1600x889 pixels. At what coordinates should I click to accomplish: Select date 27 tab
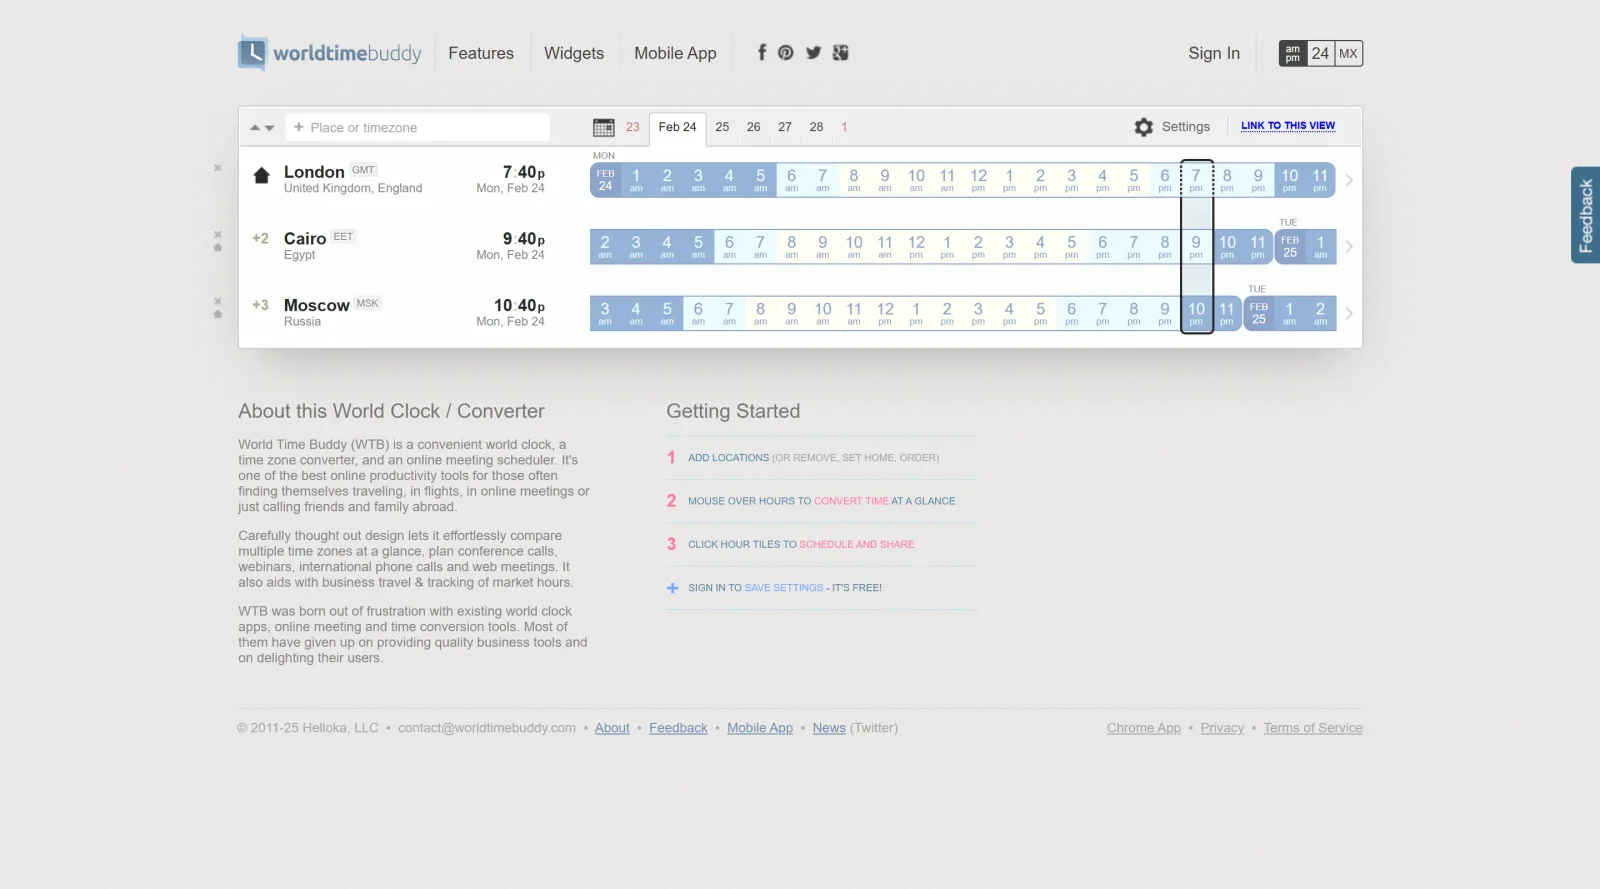pos(785,127)
